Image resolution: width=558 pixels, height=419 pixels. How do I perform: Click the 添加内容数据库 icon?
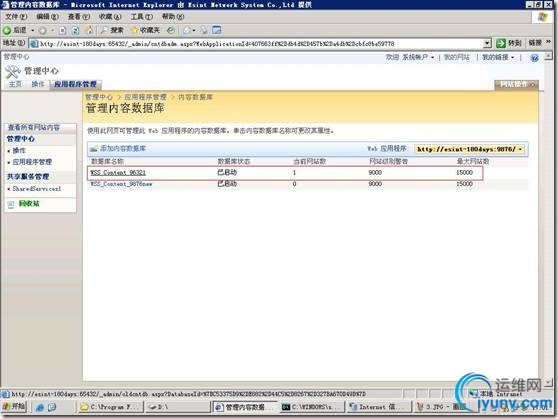tap(94, 149)
